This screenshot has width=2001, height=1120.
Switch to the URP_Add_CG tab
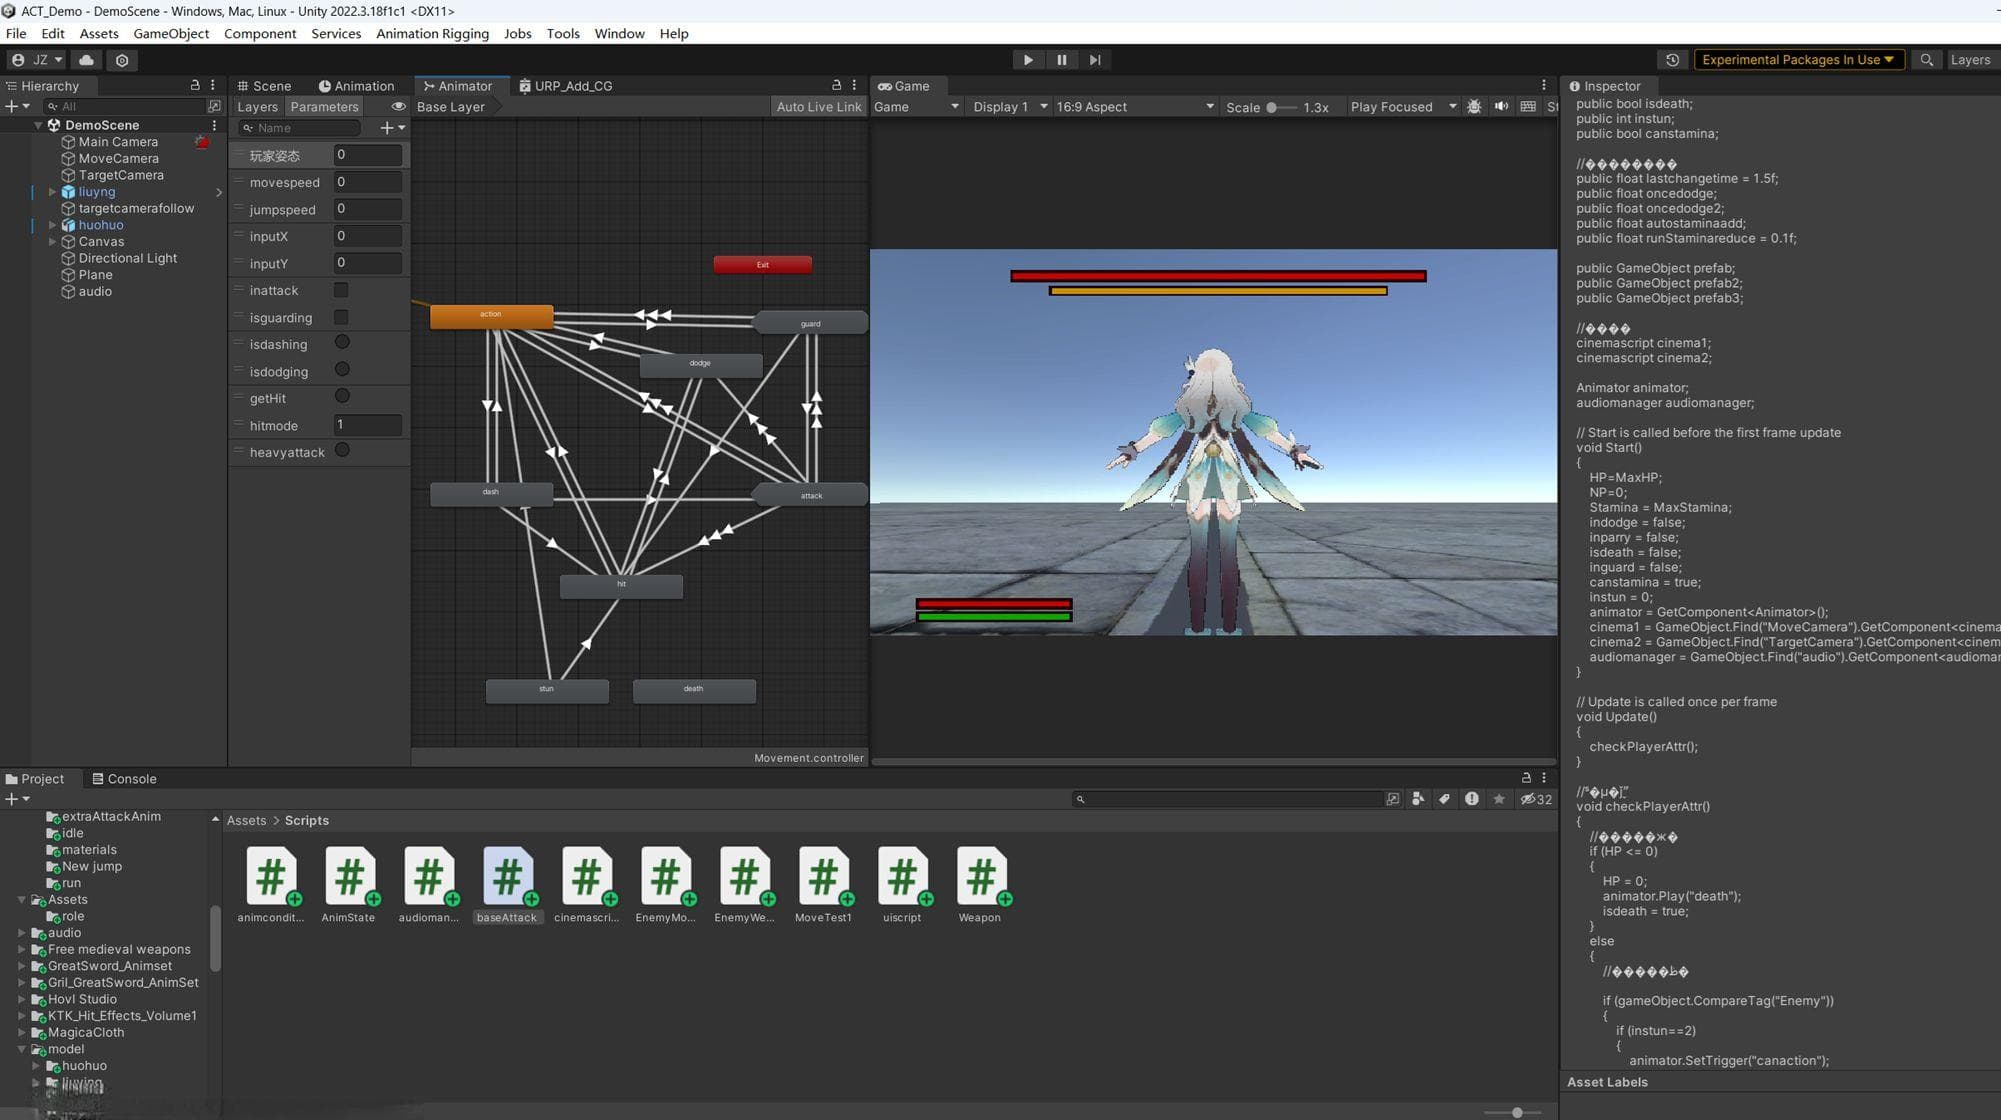pos(565,86)
